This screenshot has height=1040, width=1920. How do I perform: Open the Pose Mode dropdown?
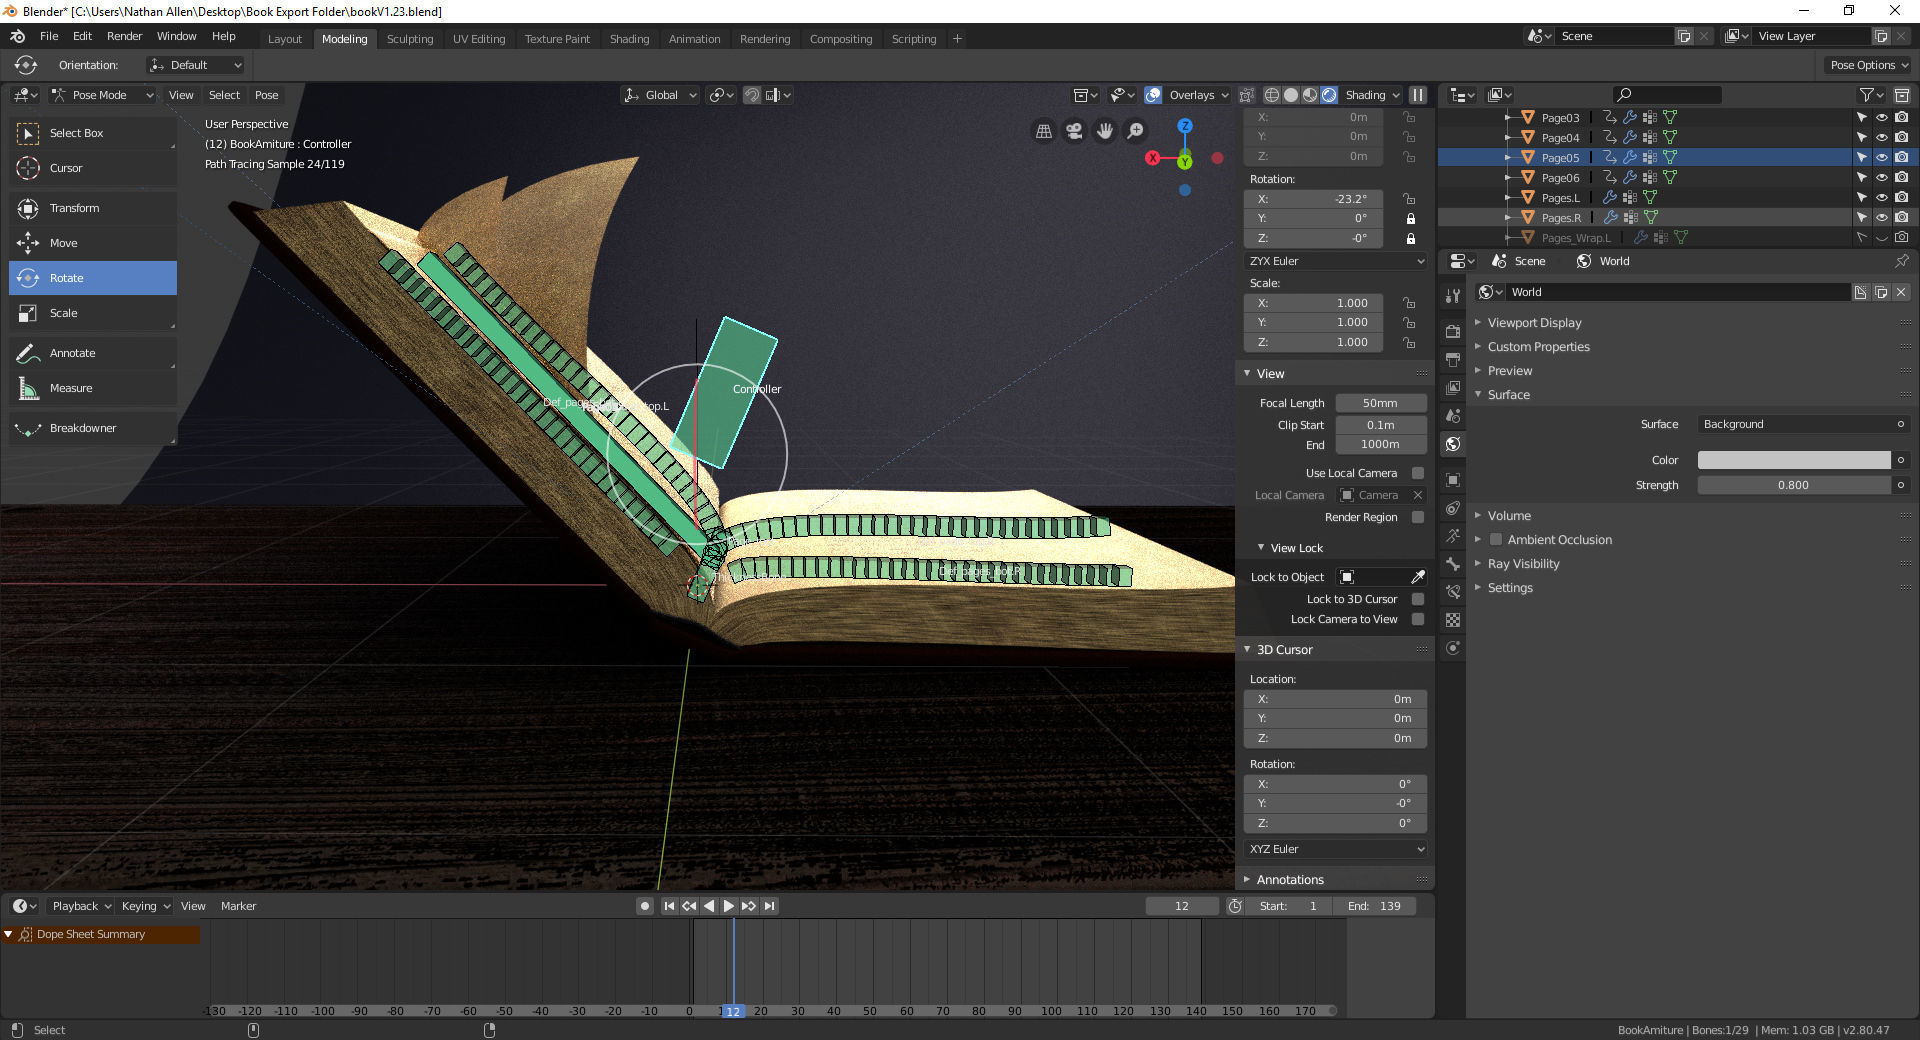[103, 95]
